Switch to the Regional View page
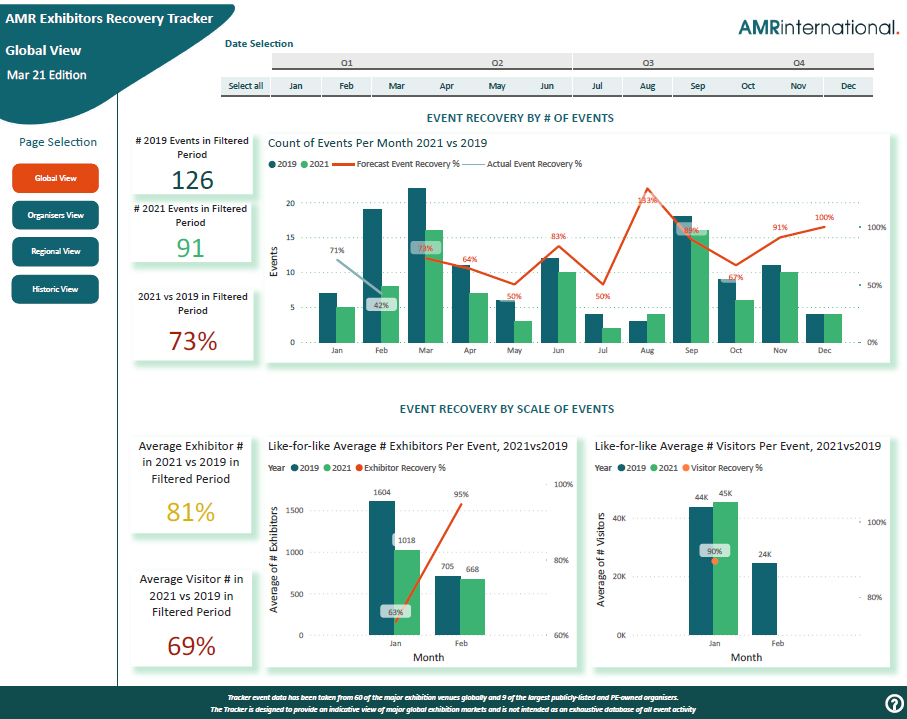Image resolution: width=907 pixels, height=719 pixels. click(x=56, y=252)
